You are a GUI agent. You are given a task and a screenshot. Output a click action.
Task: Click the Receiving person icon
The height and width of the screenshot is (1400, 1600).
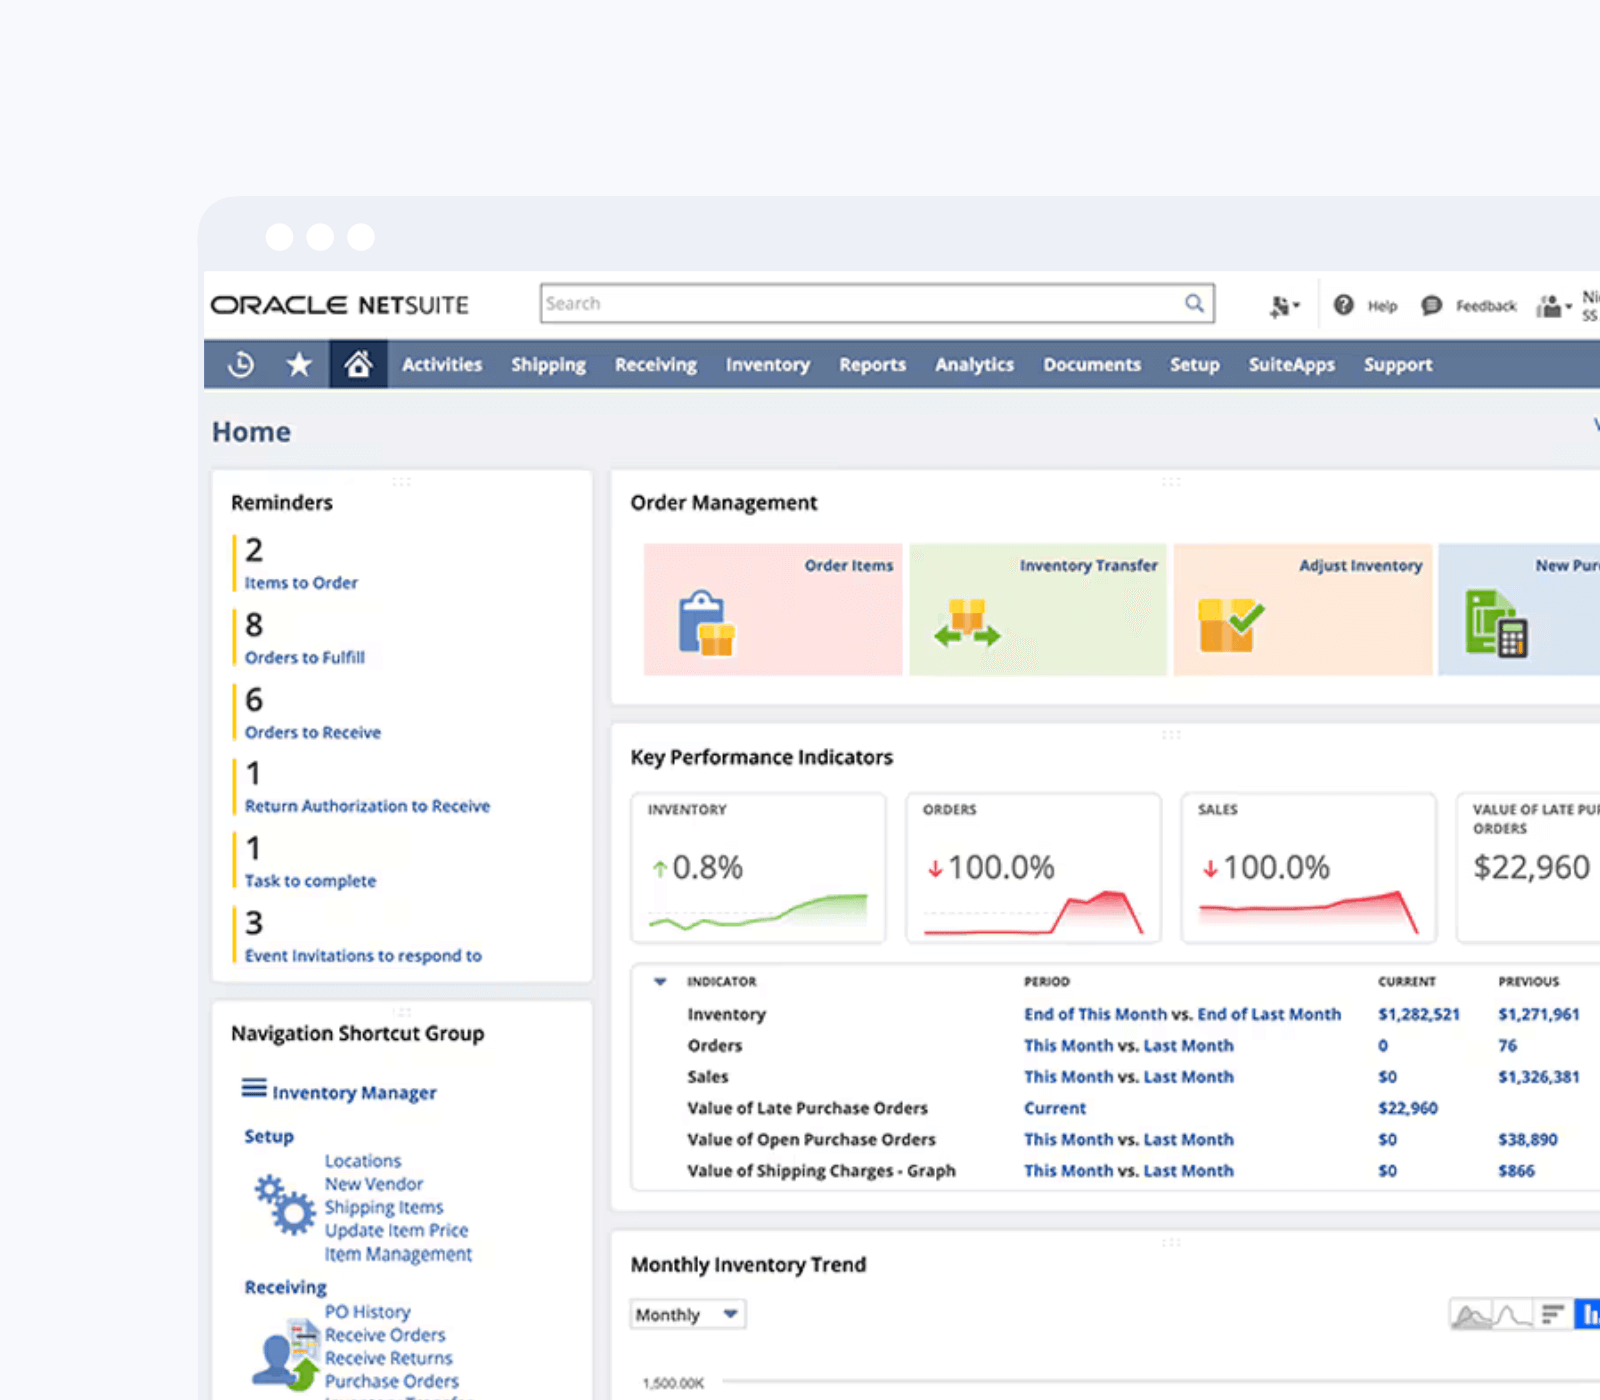pos(286,1355)
